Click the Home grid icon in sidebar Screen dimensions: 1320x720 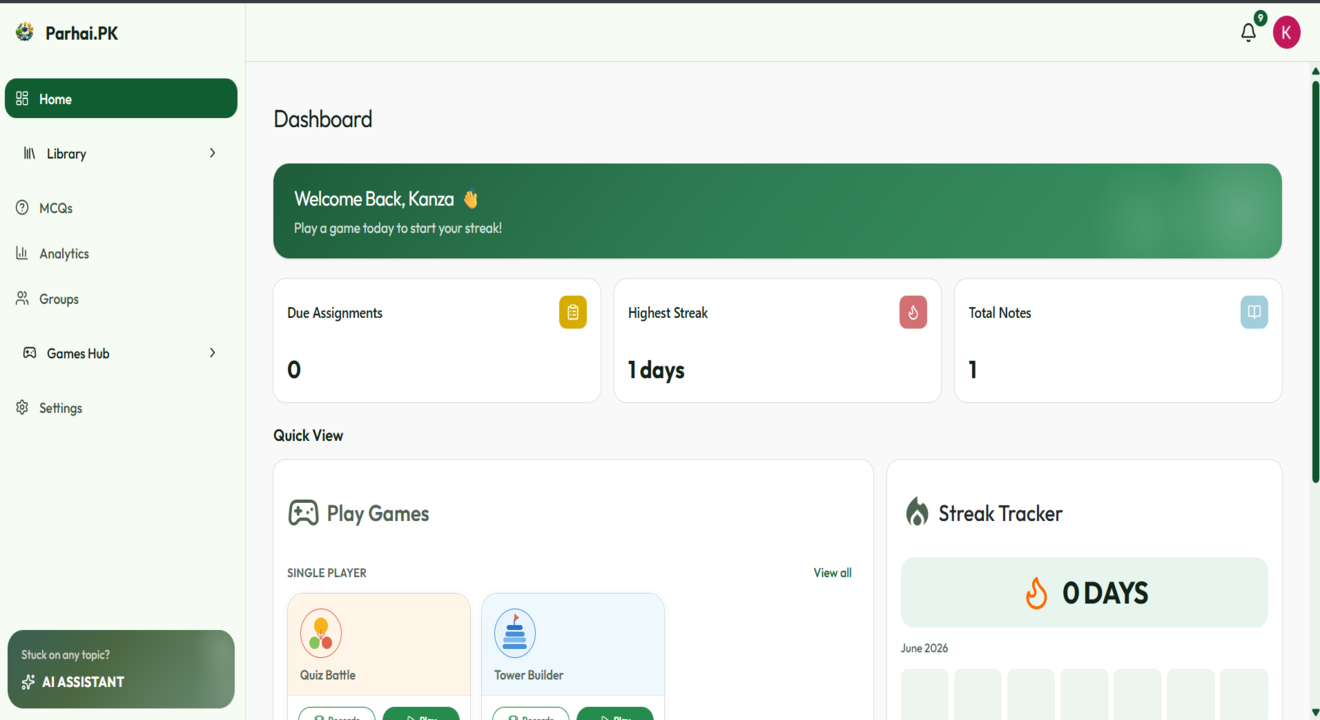coord(22,99)
